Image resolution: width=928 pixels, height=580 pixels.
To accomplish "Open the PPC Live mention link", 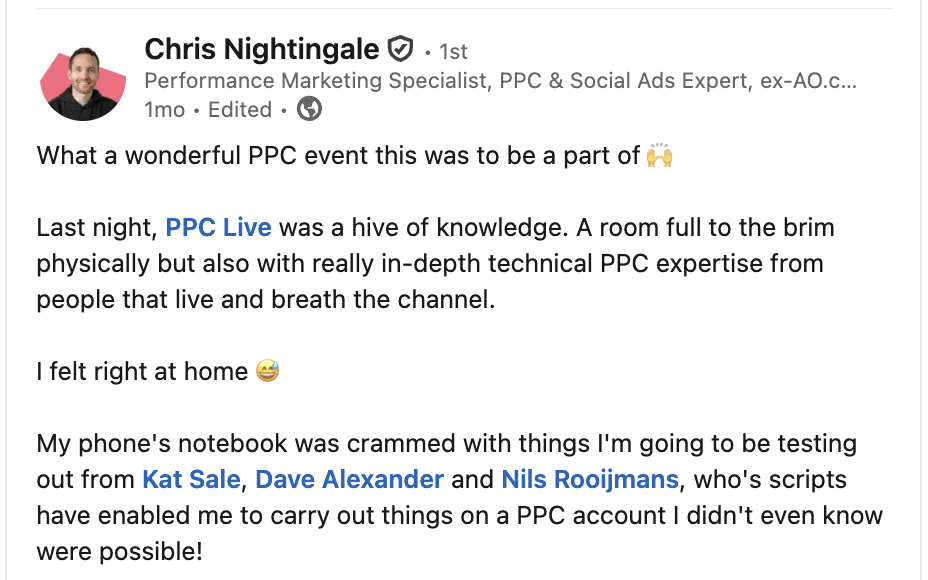I will tap(218, 228).
